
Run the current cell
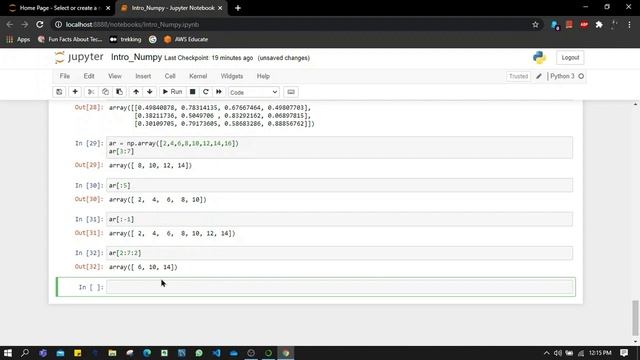coord(172,92)
